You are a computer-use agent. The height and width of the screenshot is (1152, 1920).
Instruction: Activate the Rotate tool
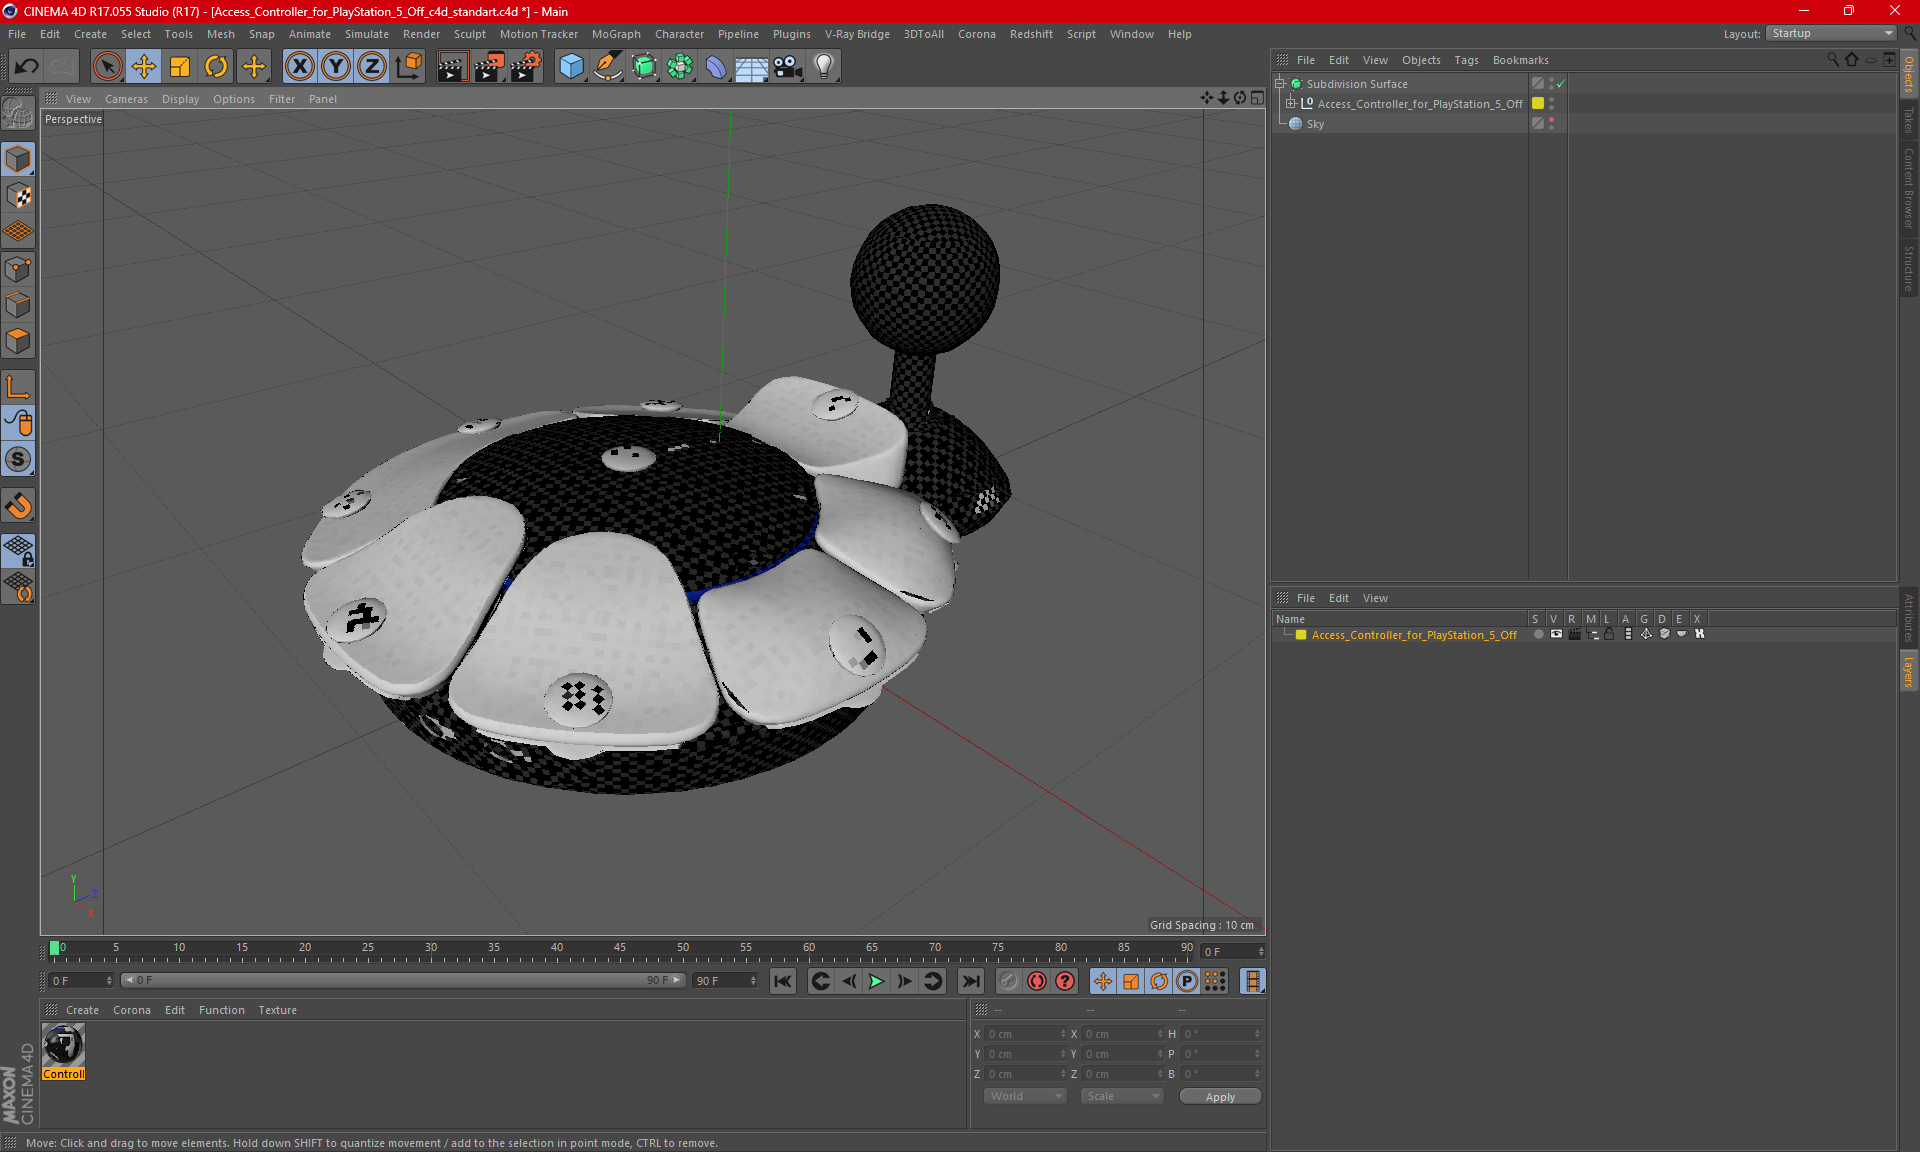click(x=216, y=67)
